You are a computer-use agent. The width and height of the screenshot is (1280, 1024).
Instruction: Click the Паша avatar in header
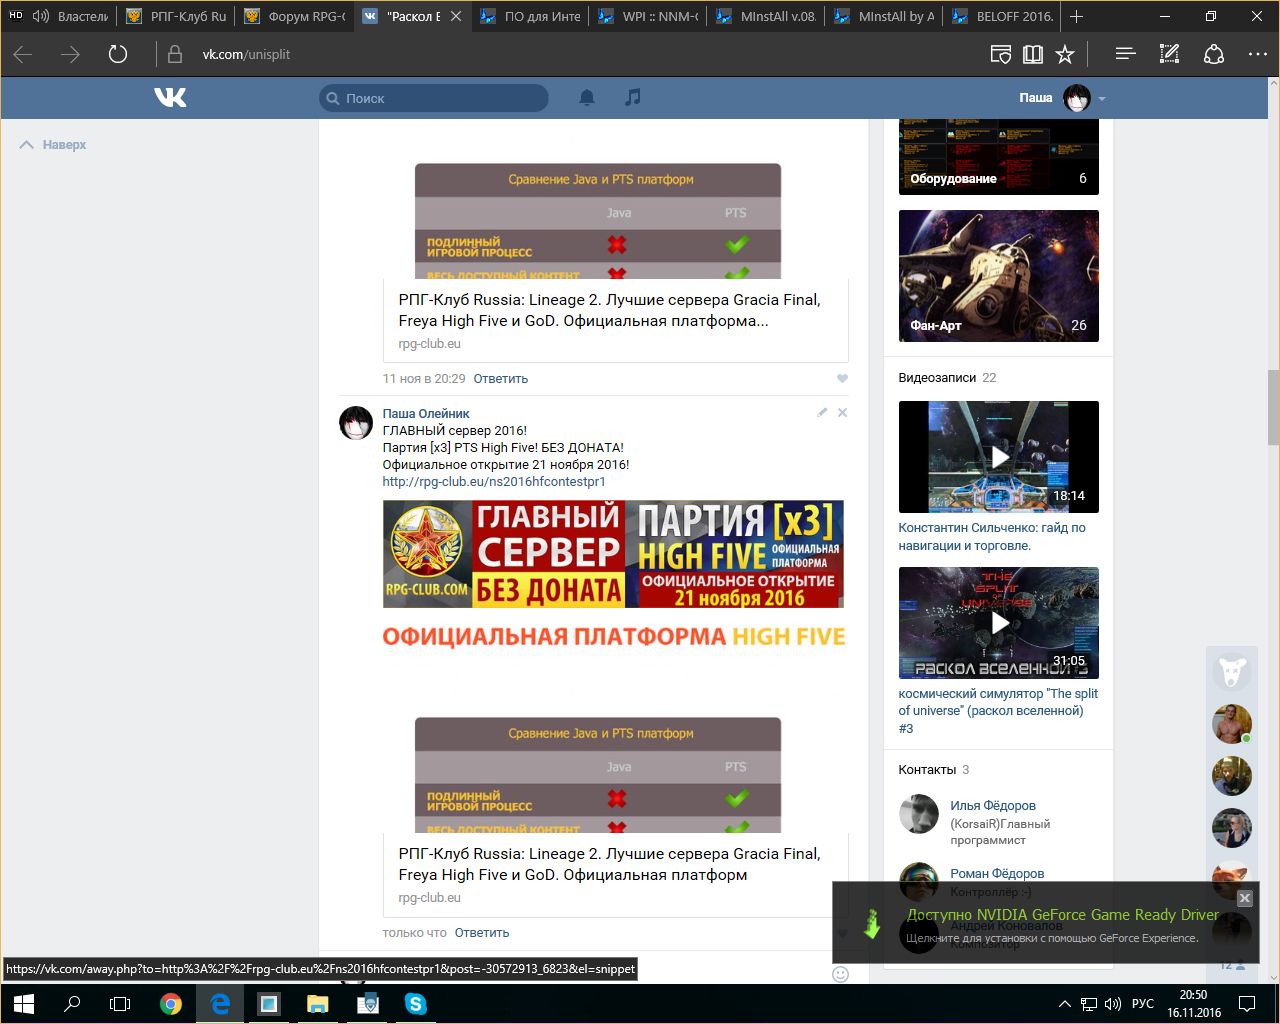[1076, 98]
